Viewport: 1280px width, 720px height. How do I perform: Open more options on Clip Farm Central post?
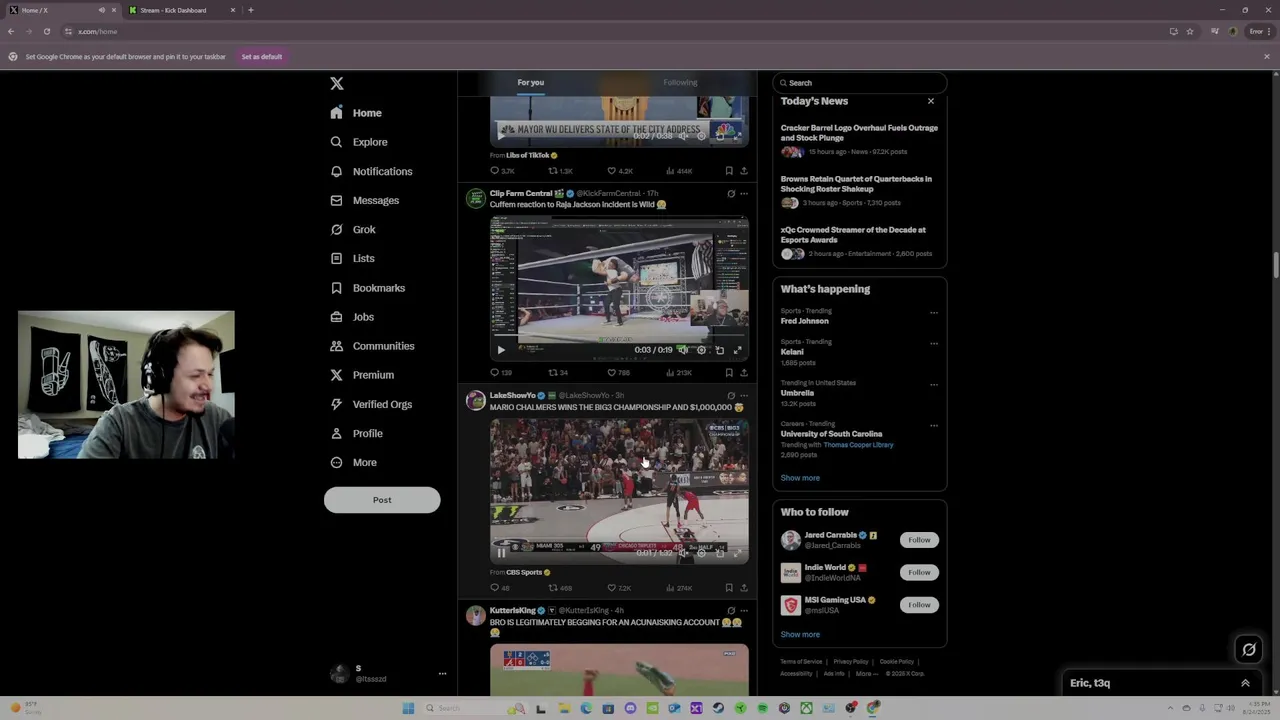743,194
